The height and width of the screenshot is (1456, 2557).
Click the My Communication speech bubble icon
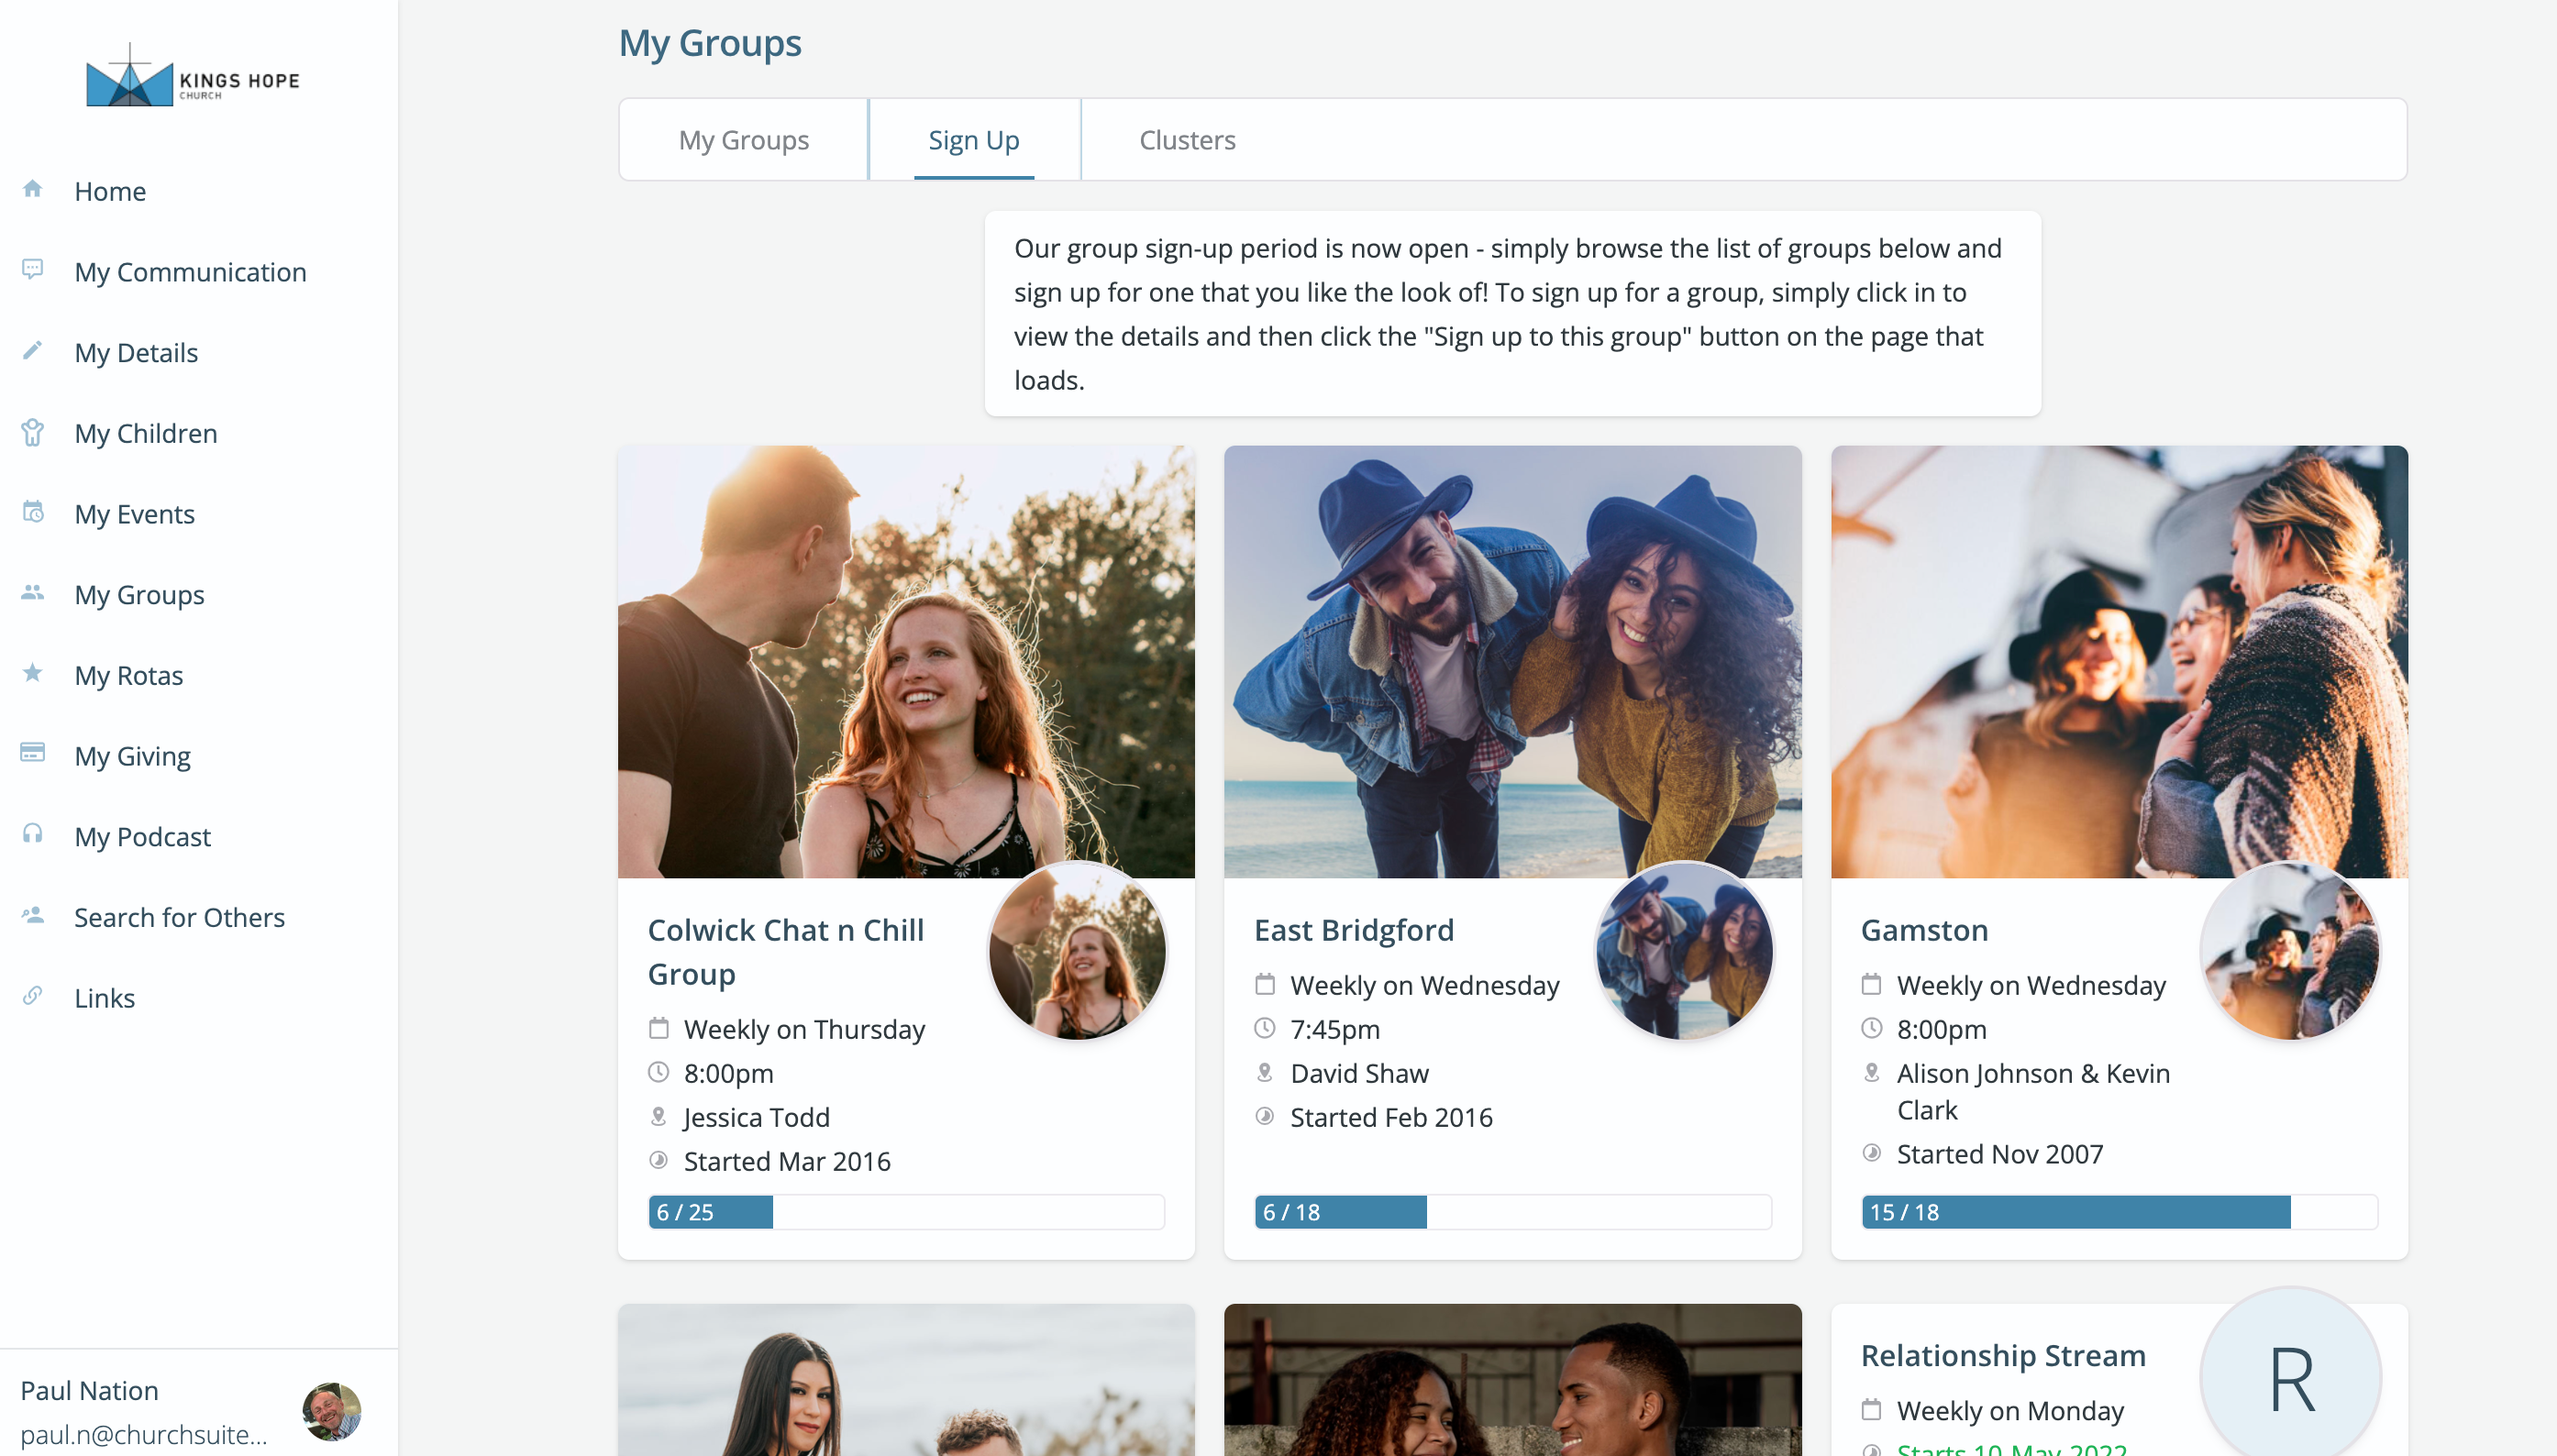pyautogui.click(x=33, y=270)
